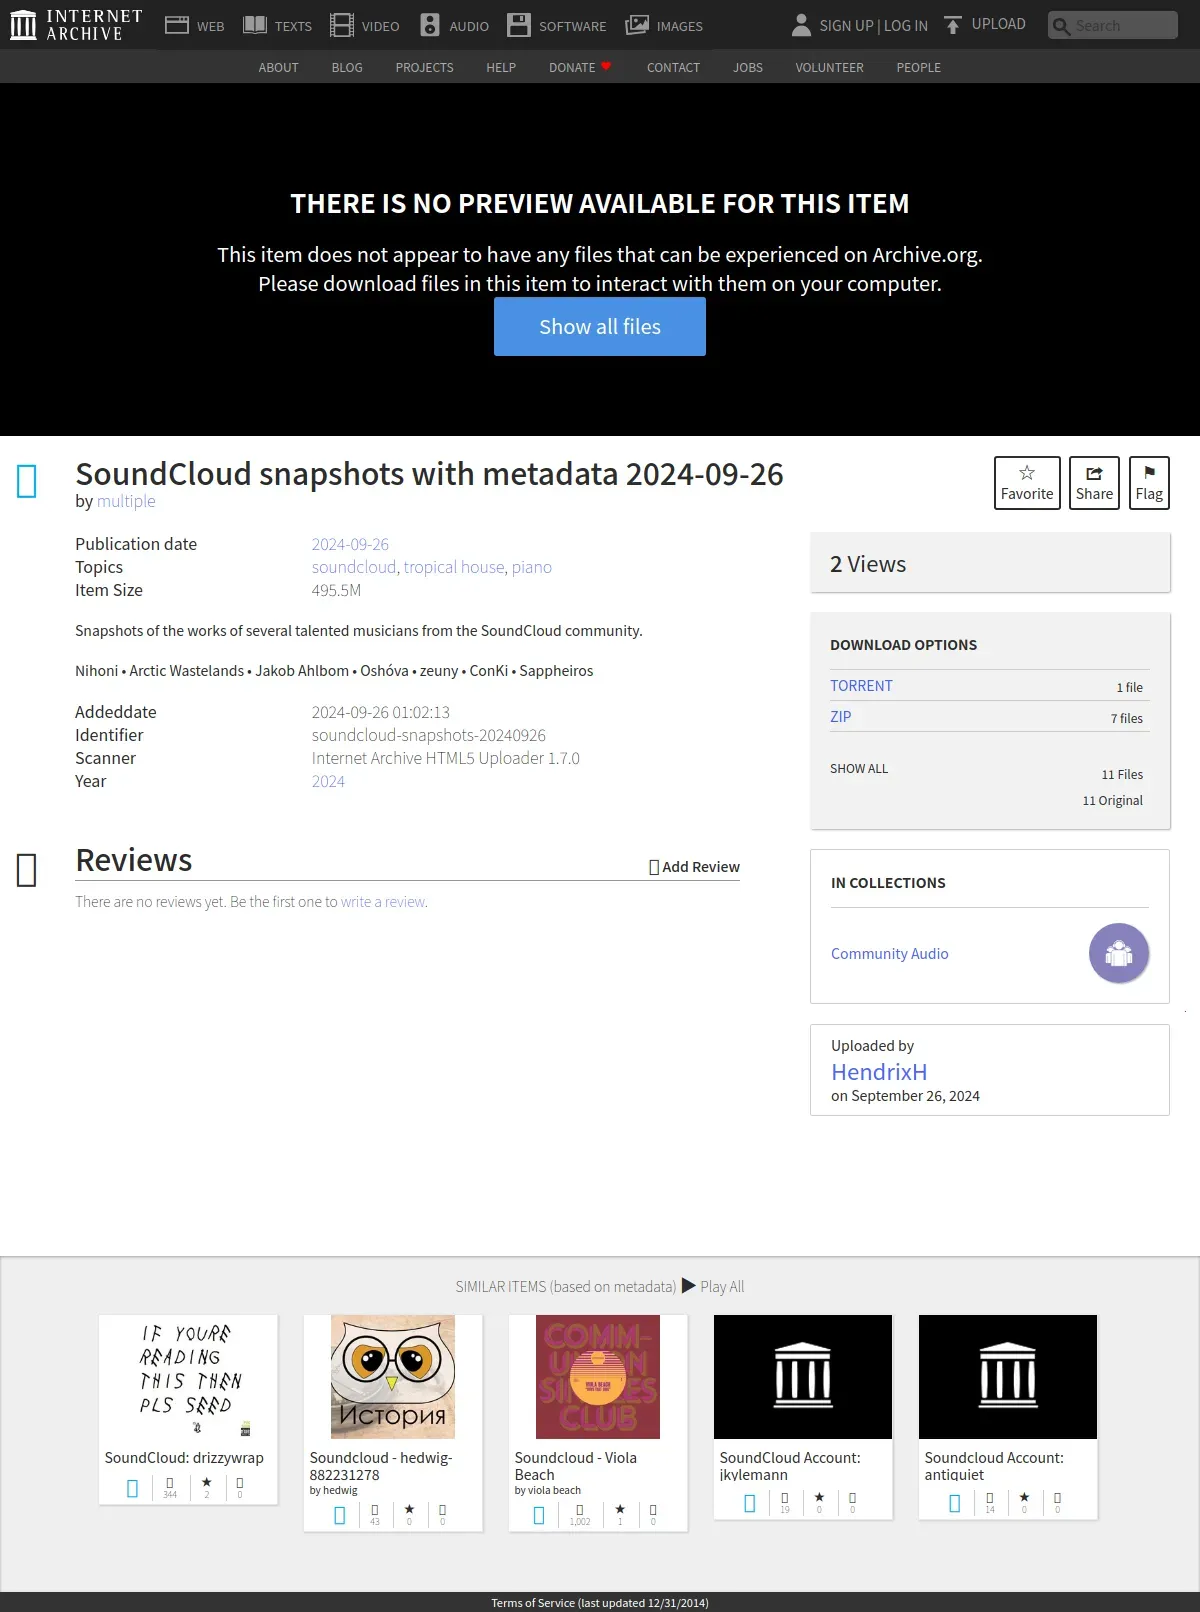The height and width of the screenshot is (1612, 1200).
Task: Click the Internet Archive logo
Action: 76,25
